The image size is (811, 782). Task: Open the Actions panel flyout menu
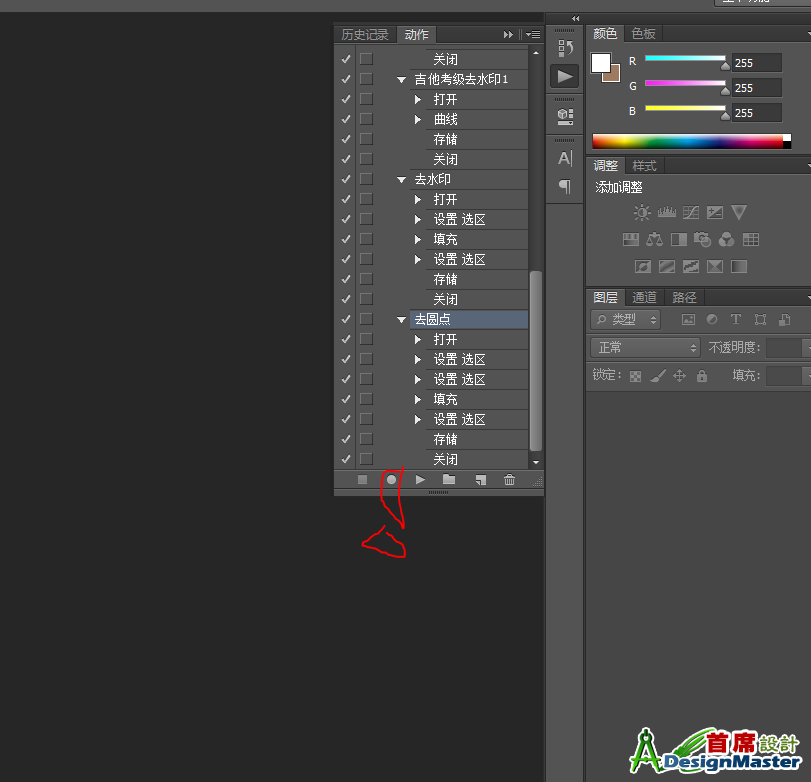[533, 35]
